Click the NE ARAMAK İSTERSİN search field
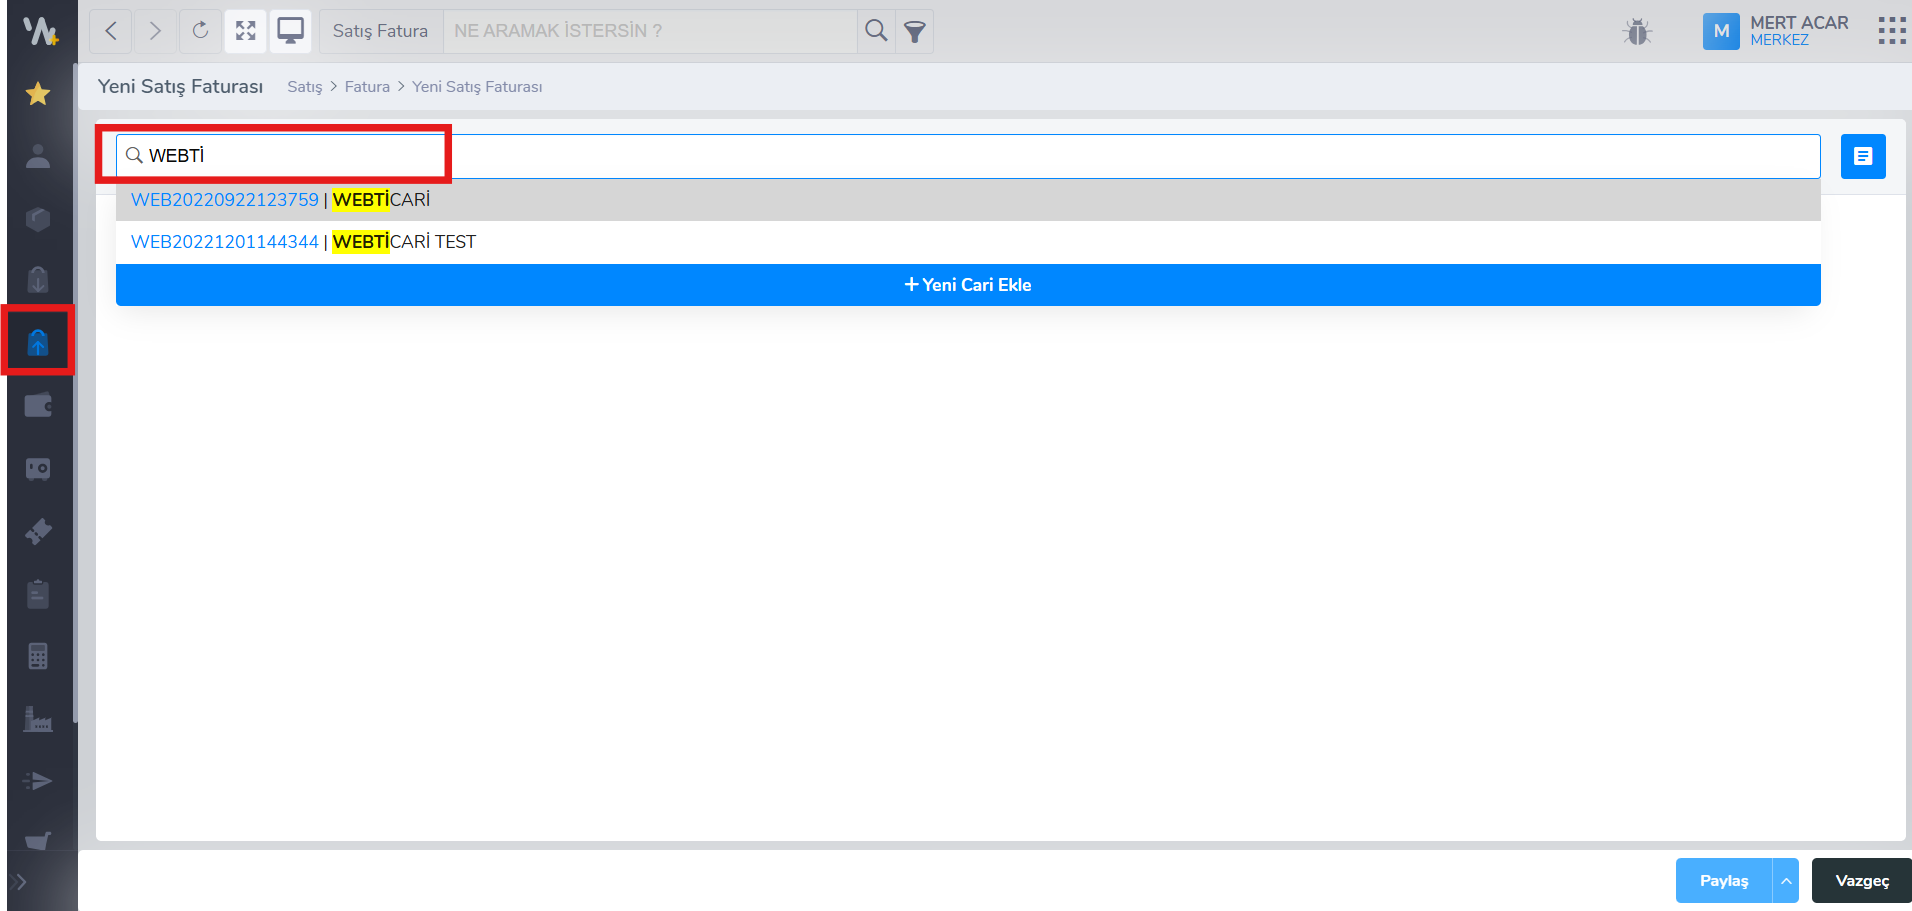Image resolution: width=1912 pixels, height=911 pixels. 650,31
